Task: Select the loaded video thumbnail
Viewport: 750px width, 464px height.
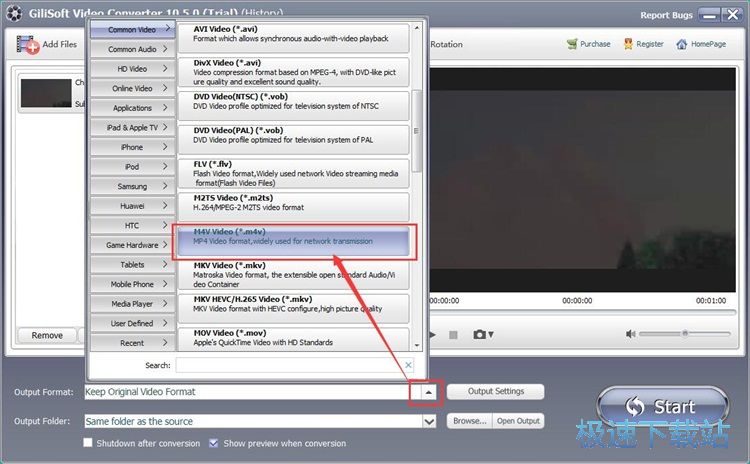Action: [x=46, y=93]
